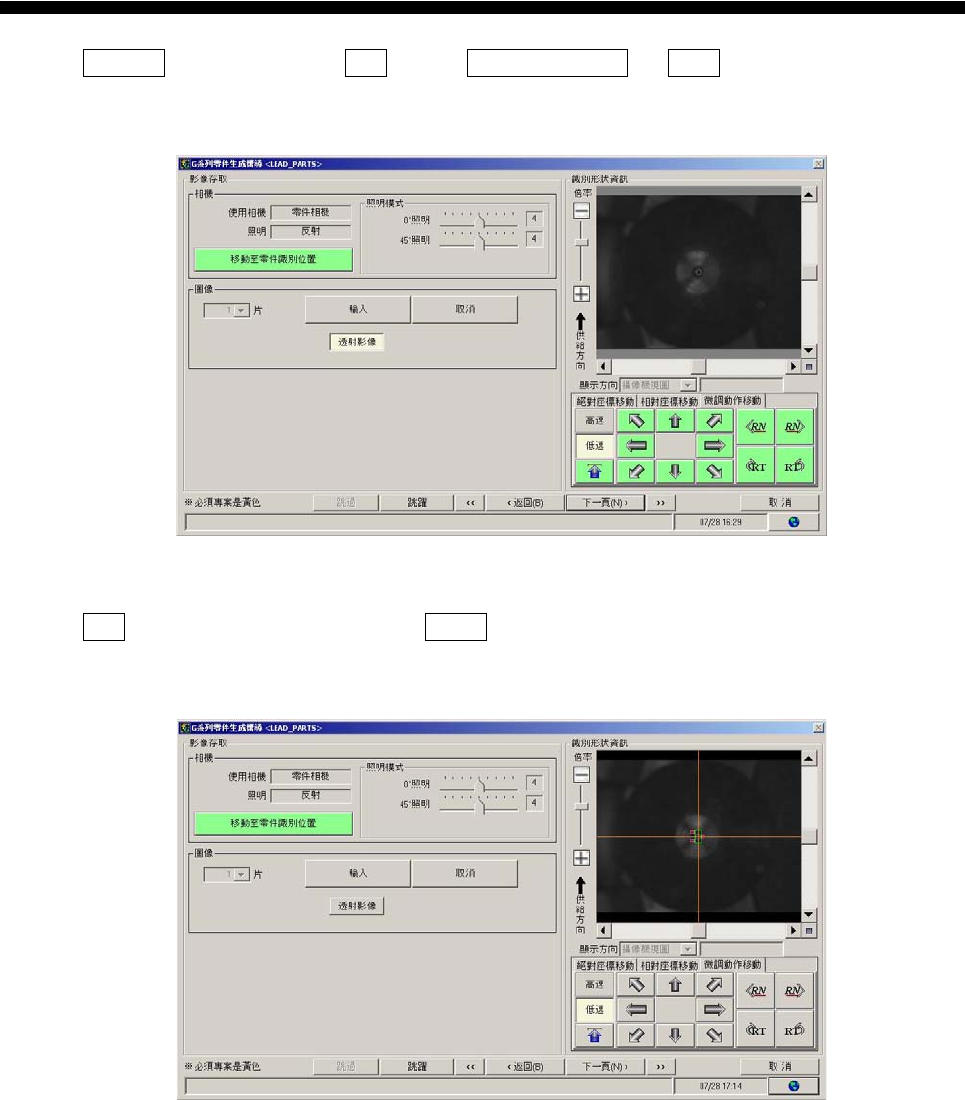
Task: Click globe icon in 16:29 window status bar
Action: click(793, 522)
